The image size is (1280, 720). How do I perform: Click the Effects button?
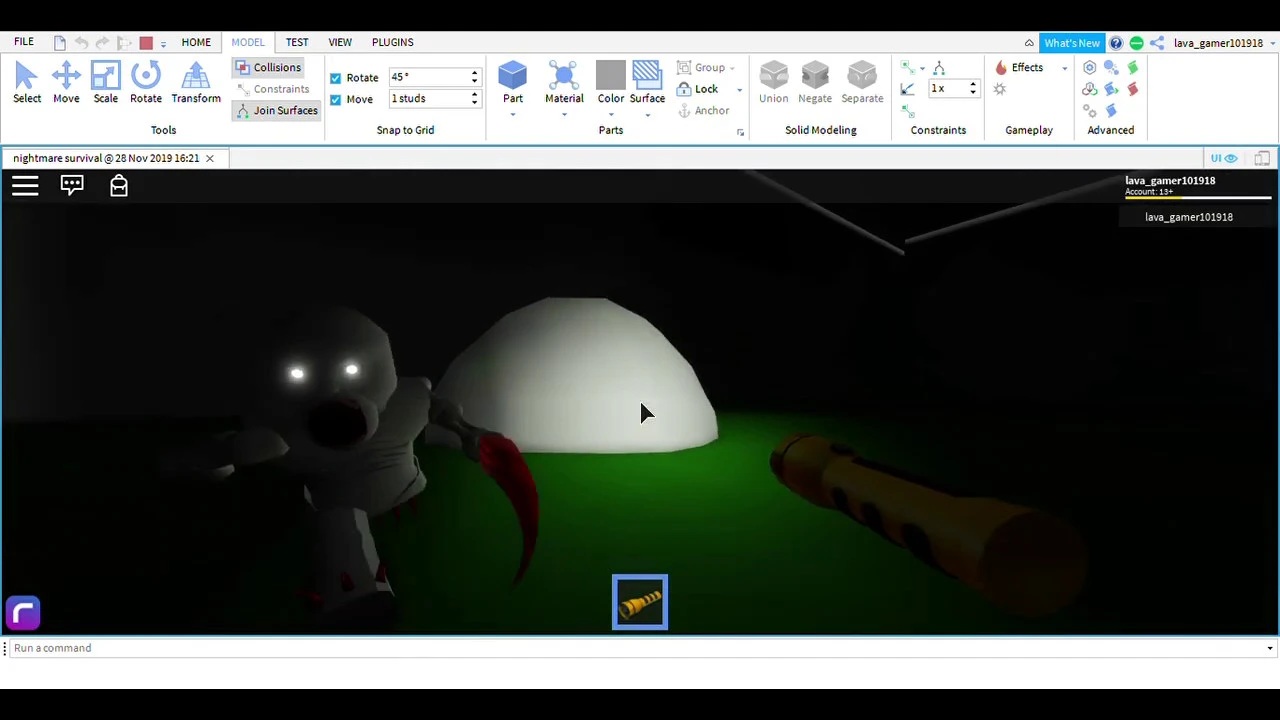(1020, 67)
